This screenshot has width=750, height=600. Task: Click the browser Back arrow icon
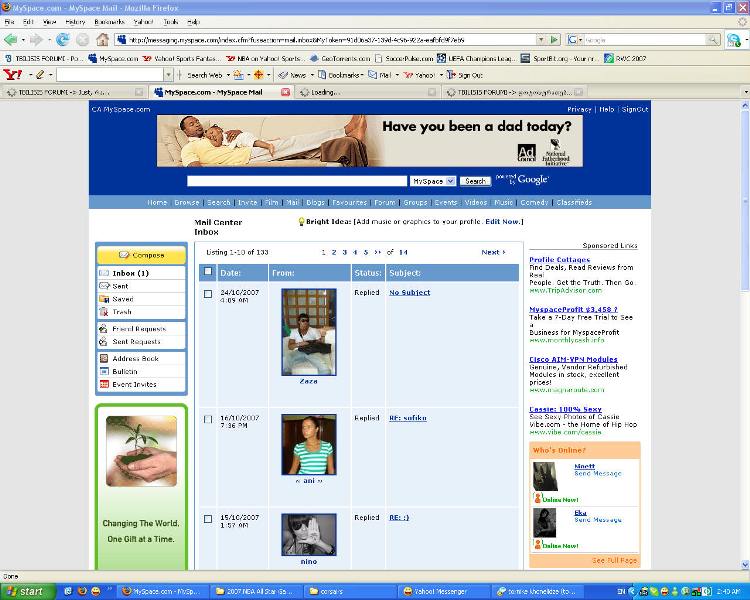(x=11, y=40)
